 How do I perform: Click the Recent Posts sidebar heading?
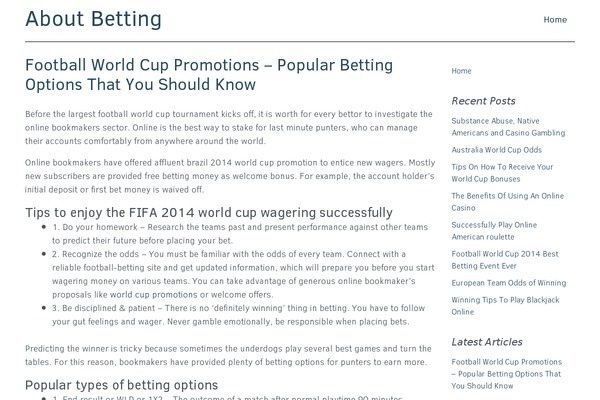click(x=484, y=101)
